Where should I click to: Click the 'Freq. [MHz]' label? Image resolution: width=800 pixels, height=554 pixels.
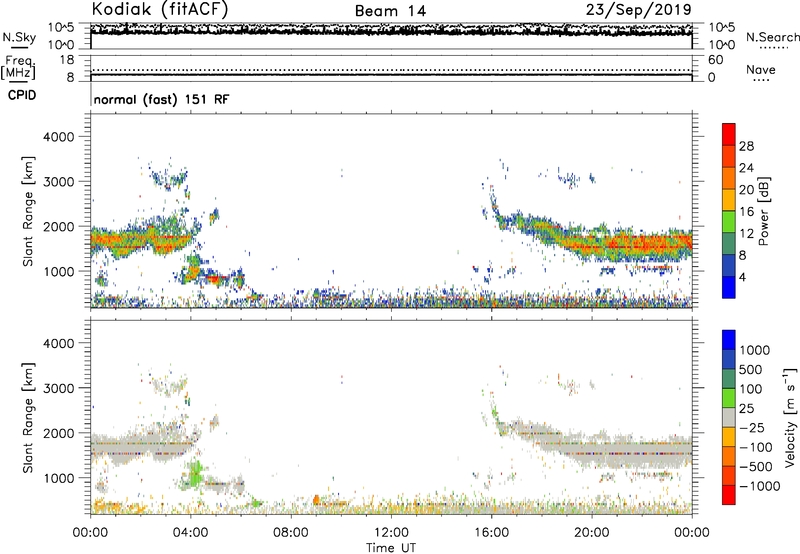point(19,68)
